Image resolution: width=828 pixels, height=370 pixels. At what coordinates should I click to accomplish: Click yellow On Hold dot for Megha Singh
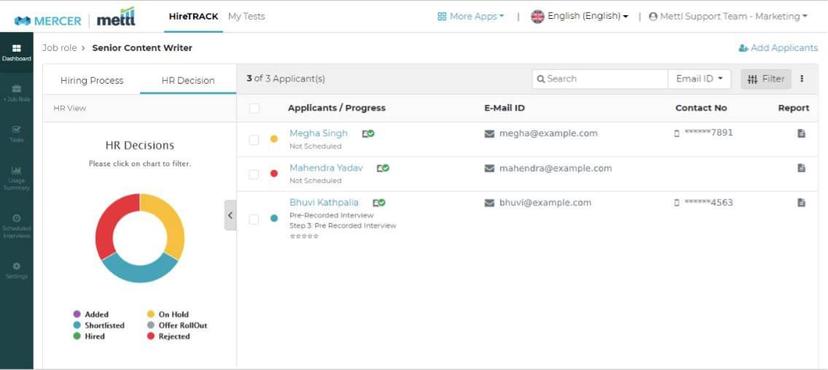(x=274, y=139)
